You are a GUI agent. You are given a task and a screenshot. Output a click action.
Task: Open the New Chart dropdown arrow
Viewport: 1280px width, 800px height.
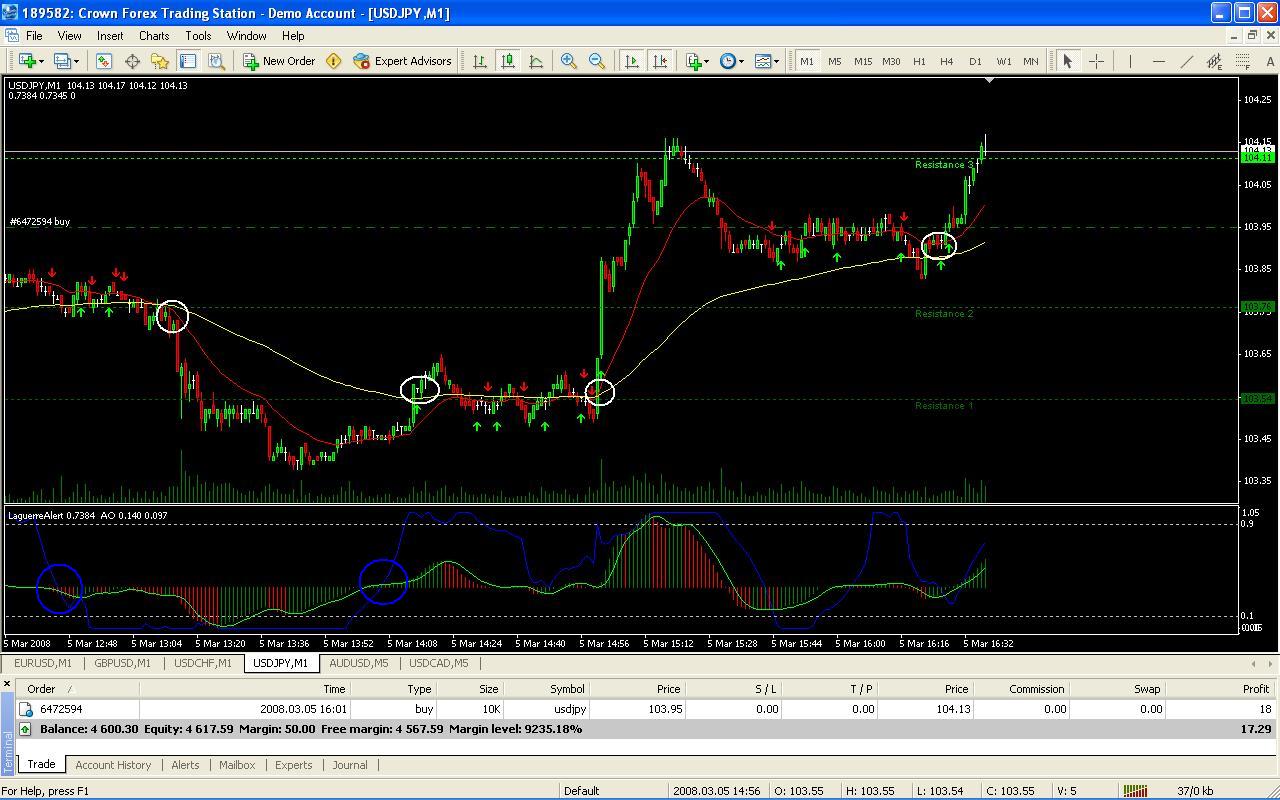point(41,61)
